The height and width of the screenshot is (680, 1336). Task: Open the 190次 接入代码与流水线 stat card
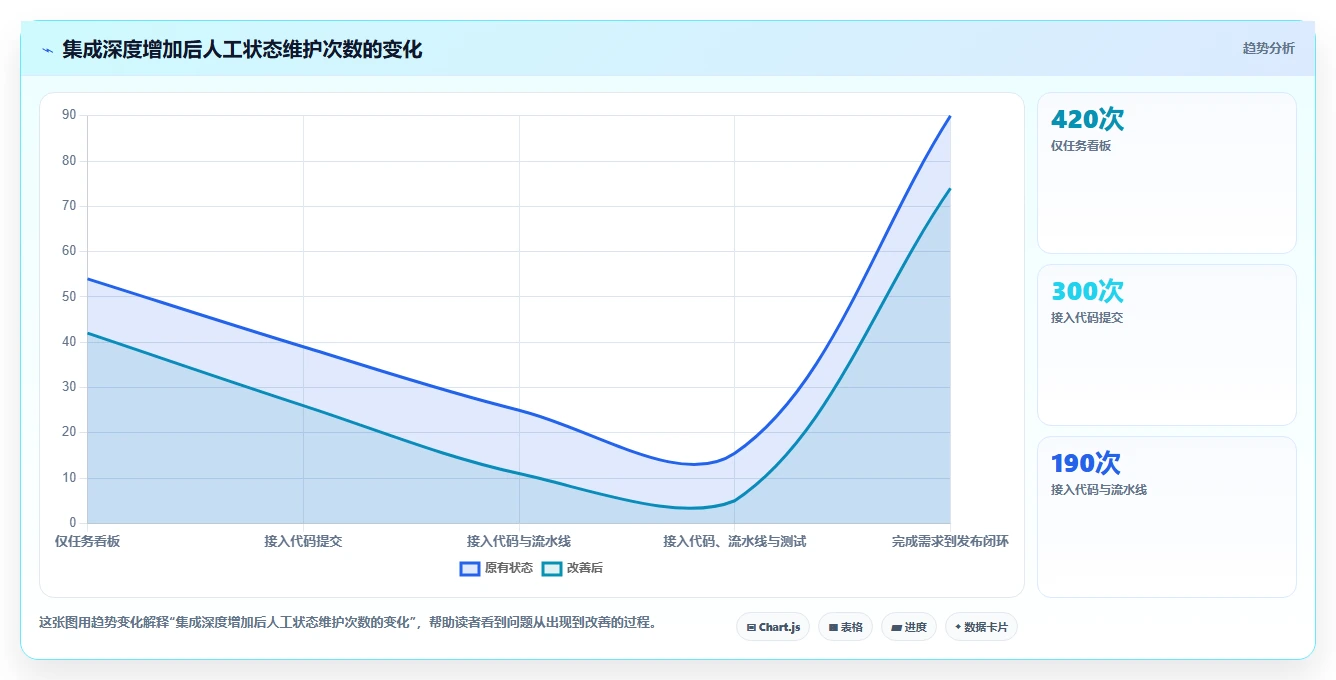coord(1167,517)
